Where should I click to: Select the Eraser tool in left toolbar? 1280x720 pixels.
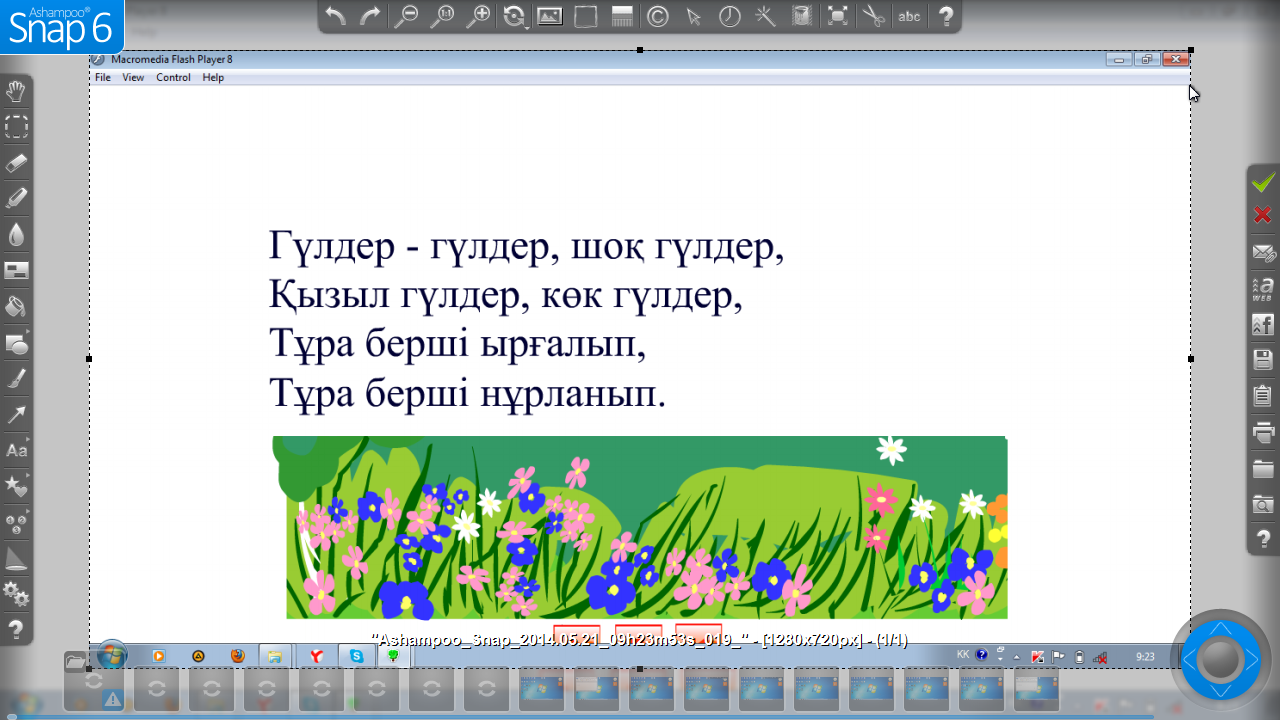pos(17,162)
